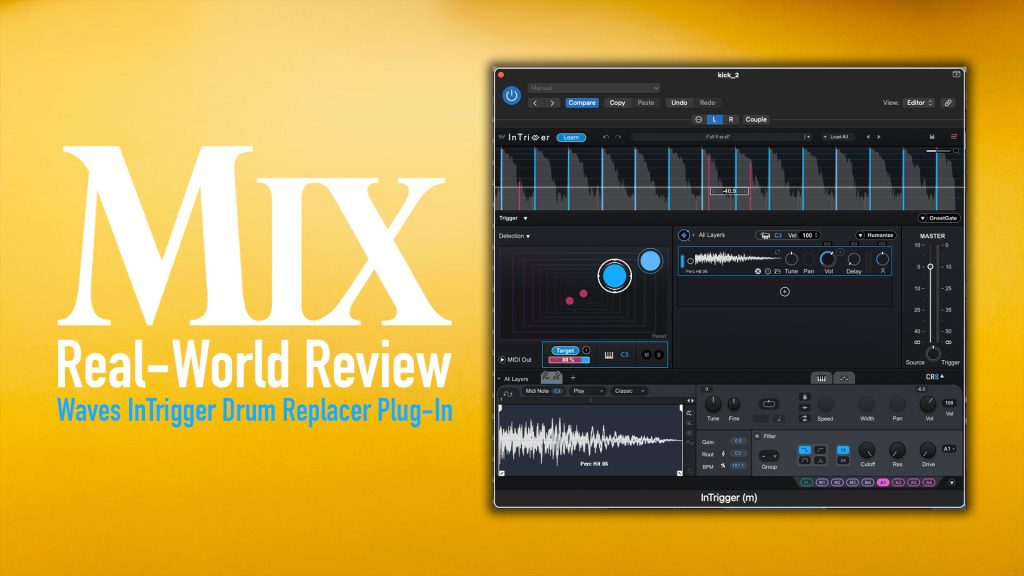Screen dimensions: 1024x576
Task: Solo the target with the S button
Action: pyautogui.click(x=658, y=354)
